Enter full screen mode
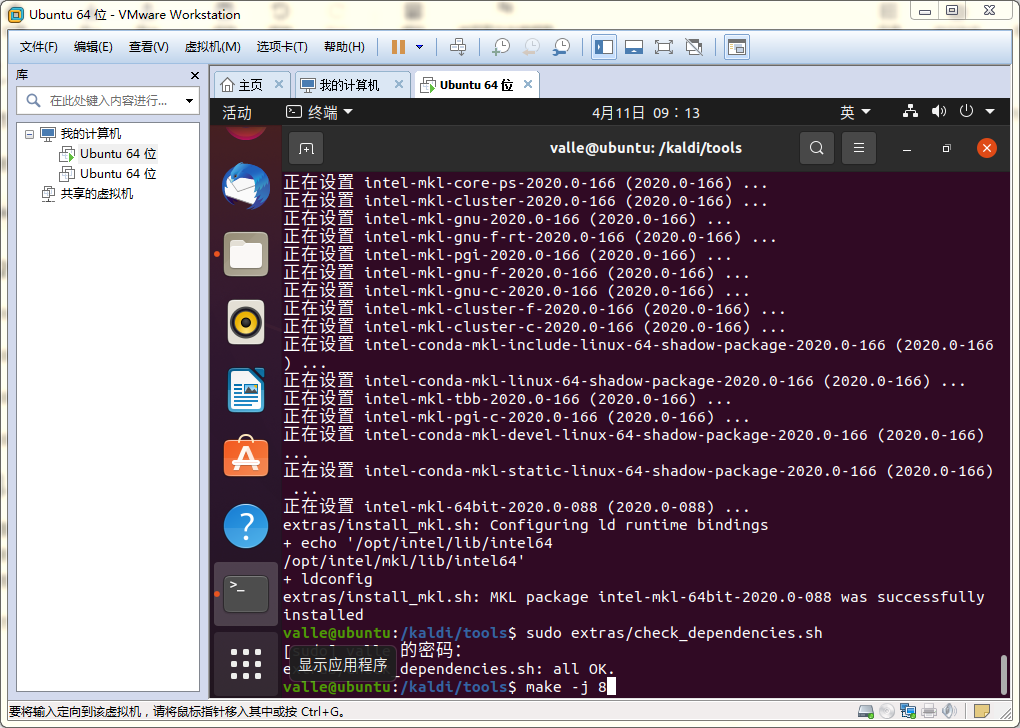Viewport: 1020px width, 728px height. click(x=664, y=47)
